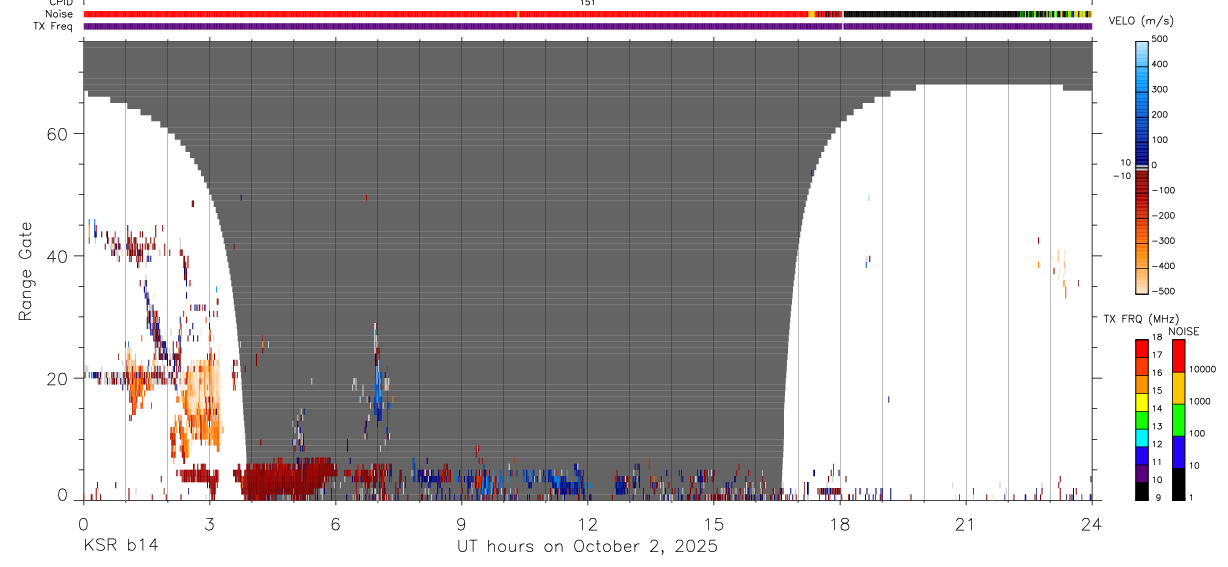Click velocity scale value 300

coord(1160,89)
